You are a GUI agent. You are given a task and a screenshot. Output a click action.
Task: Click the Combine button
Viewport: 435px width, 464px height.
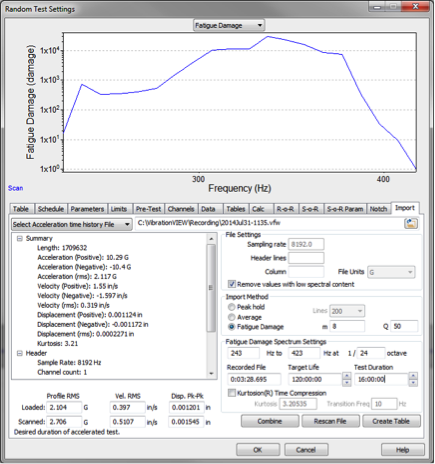270,421
